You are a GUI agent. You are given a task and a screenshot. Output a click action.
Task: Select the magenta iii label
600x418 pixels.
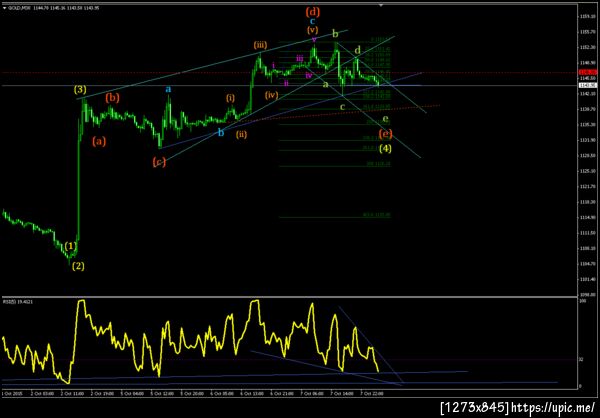(300, 58)
